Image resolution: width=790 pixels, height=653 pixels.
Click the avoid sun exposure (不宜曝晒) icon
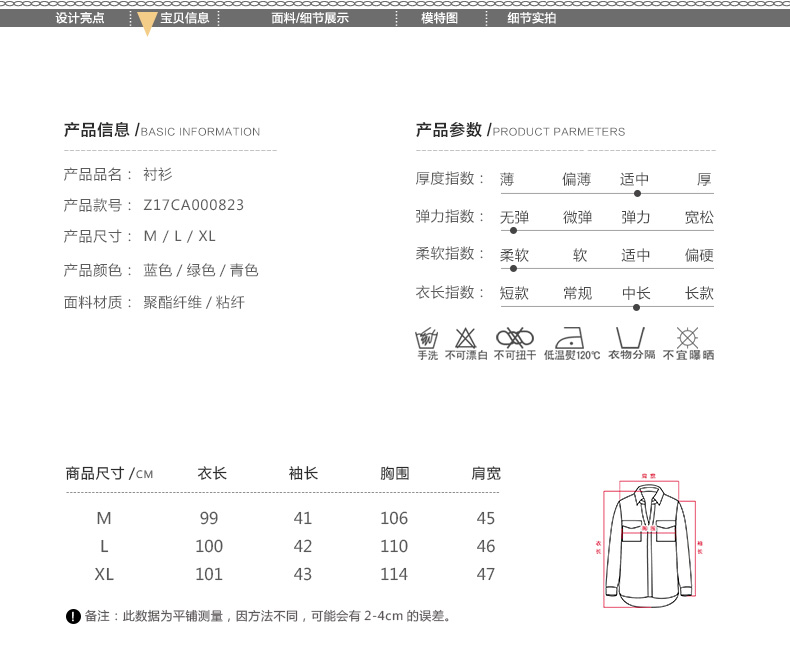point(687,337)
